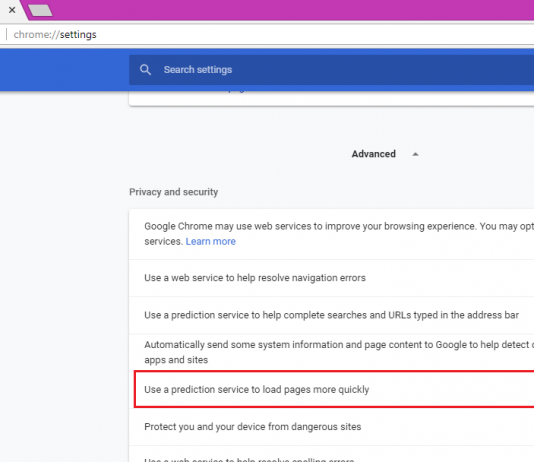Viewport: 534px width, 462px height.
Task: Toggle resolve navigation errors web service
Action: tap(331, 278)
